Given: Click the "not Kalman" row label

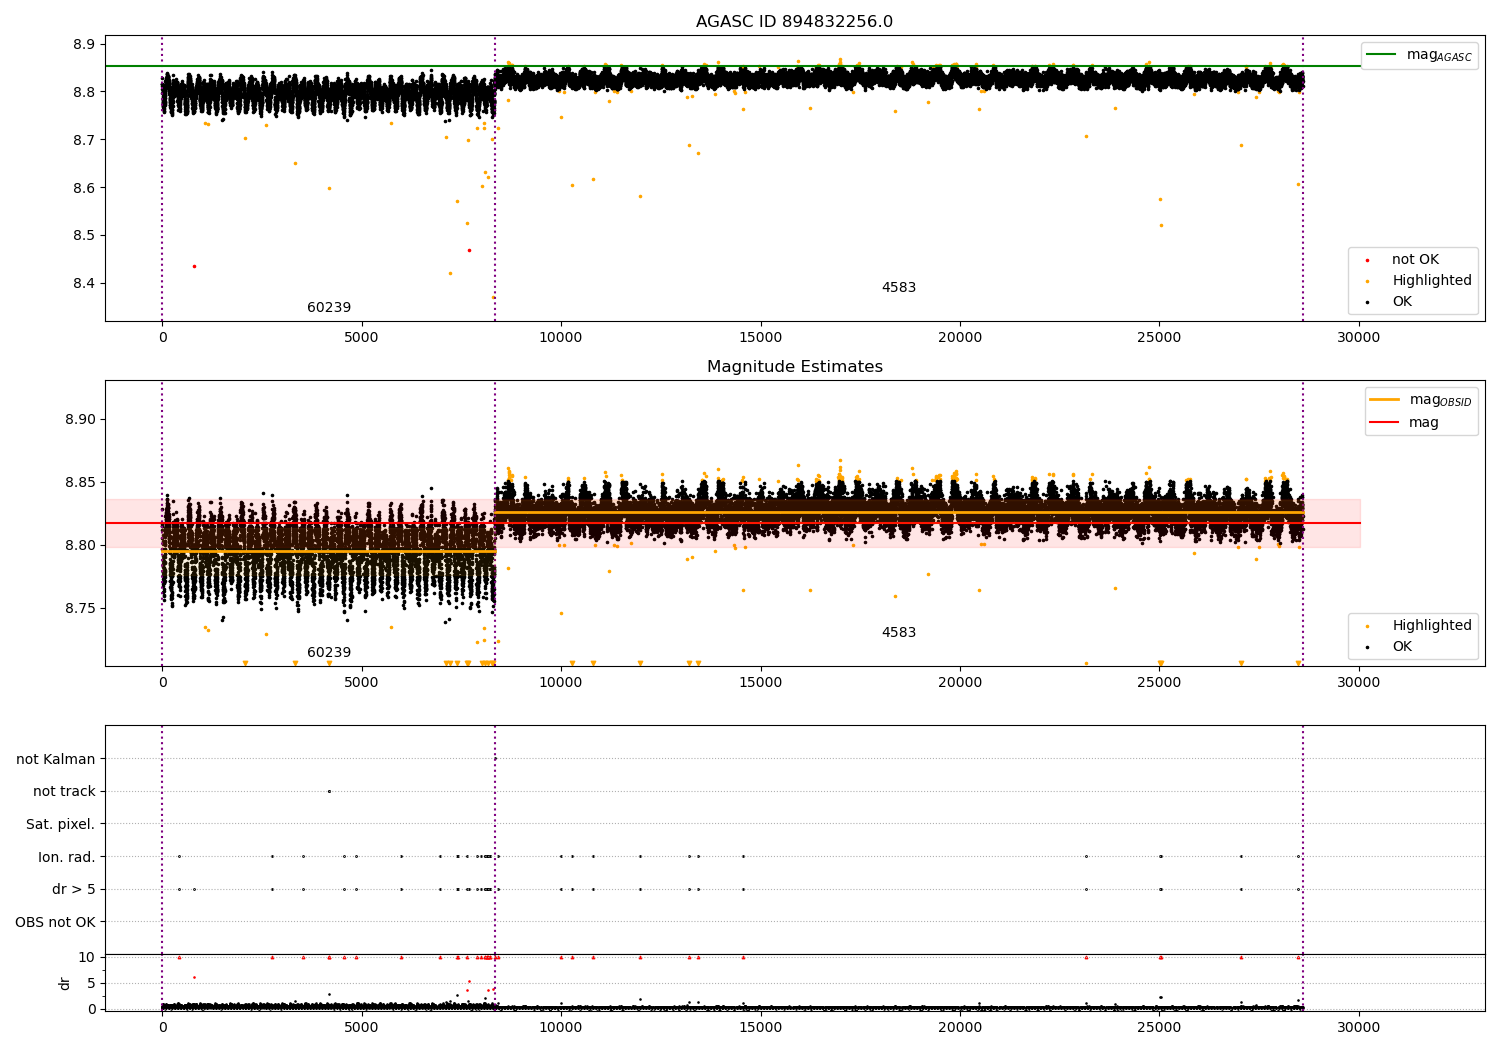Looking at the screenshot, I should pyautogui.click(x=56, y=759).
